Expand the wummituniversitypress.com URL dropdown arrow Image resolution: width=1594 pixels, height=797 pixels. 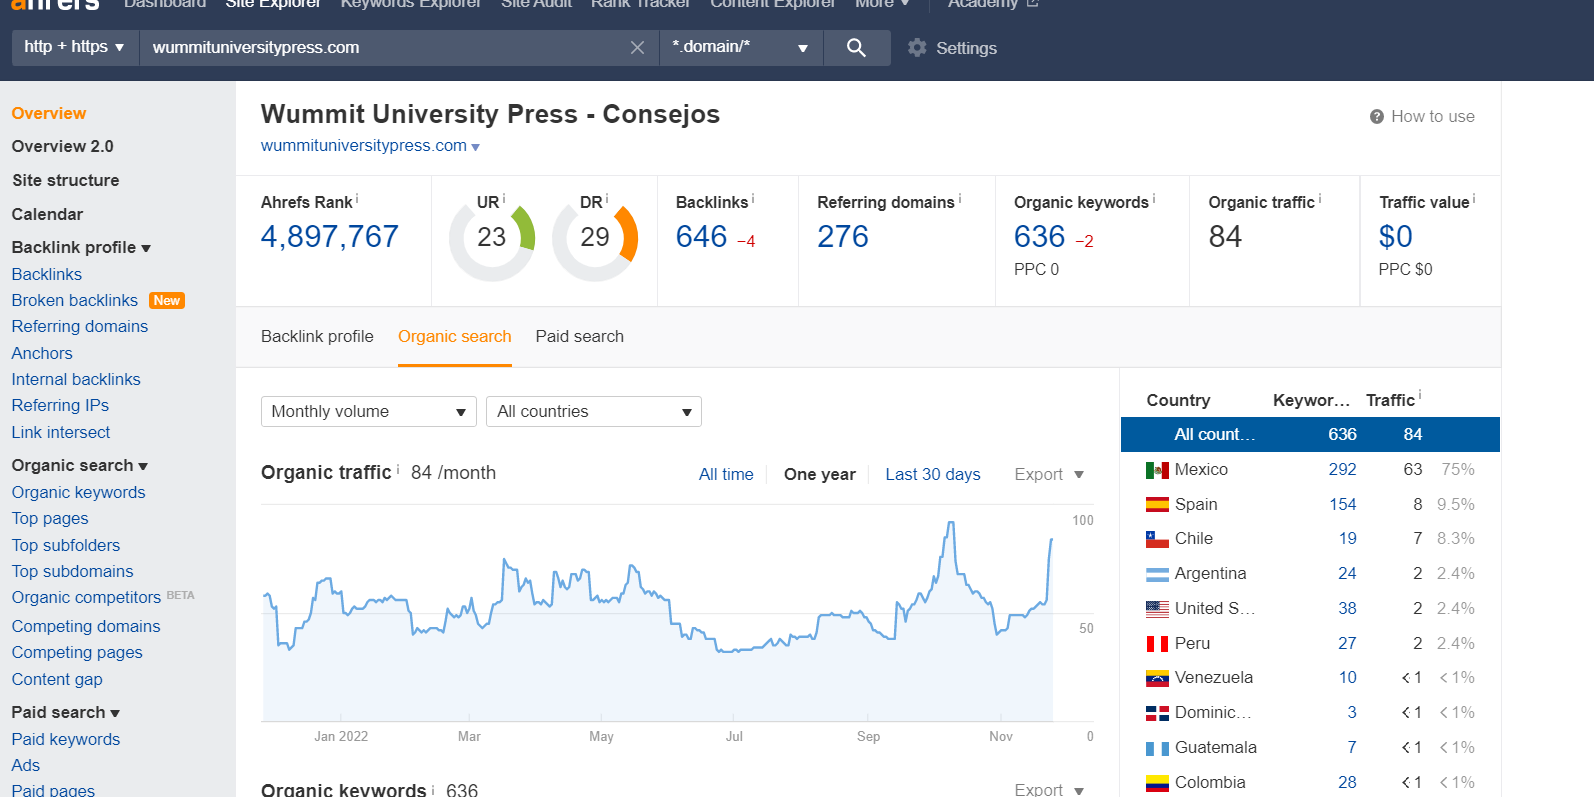(475, 148)
